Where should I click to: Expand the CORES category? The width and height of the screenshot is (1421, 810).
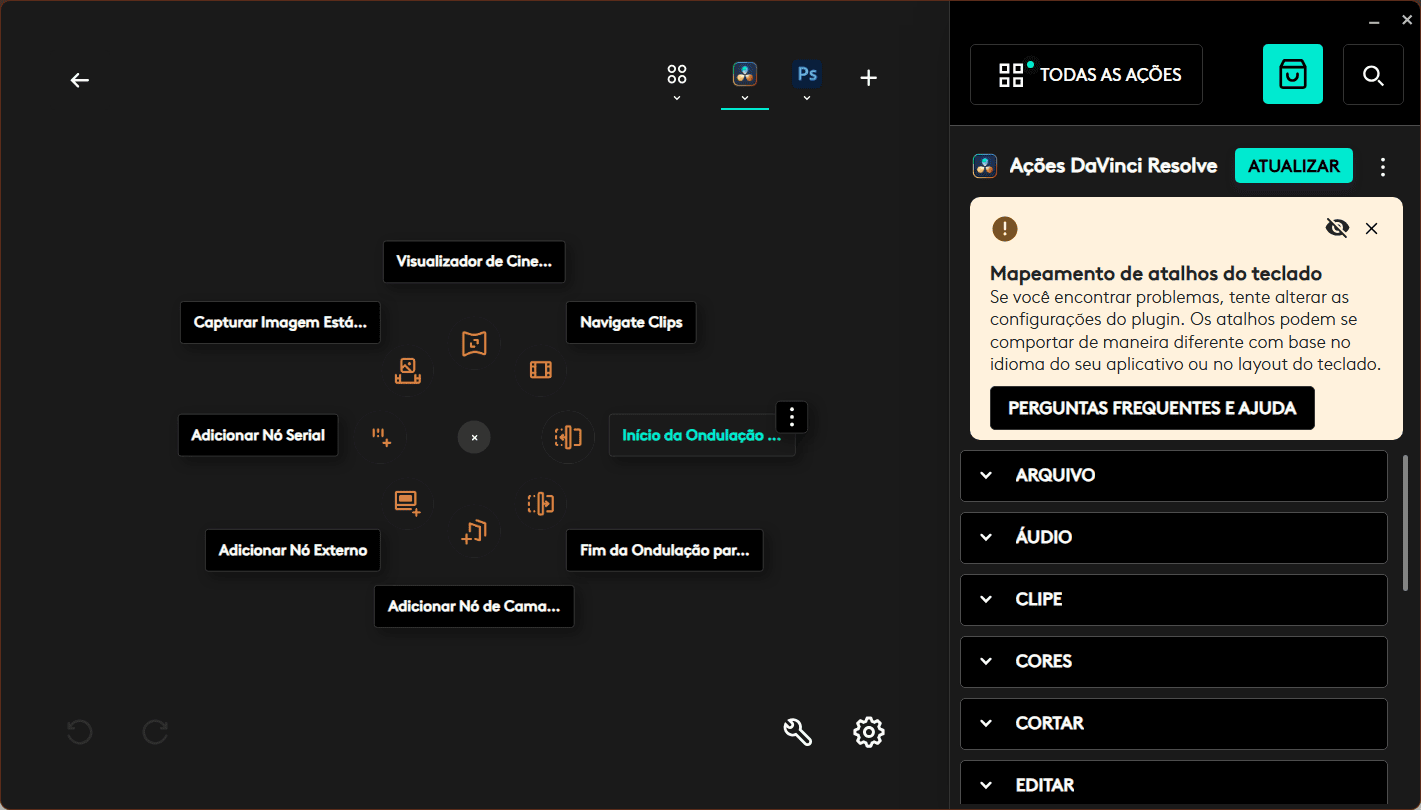coord(1173,662)
